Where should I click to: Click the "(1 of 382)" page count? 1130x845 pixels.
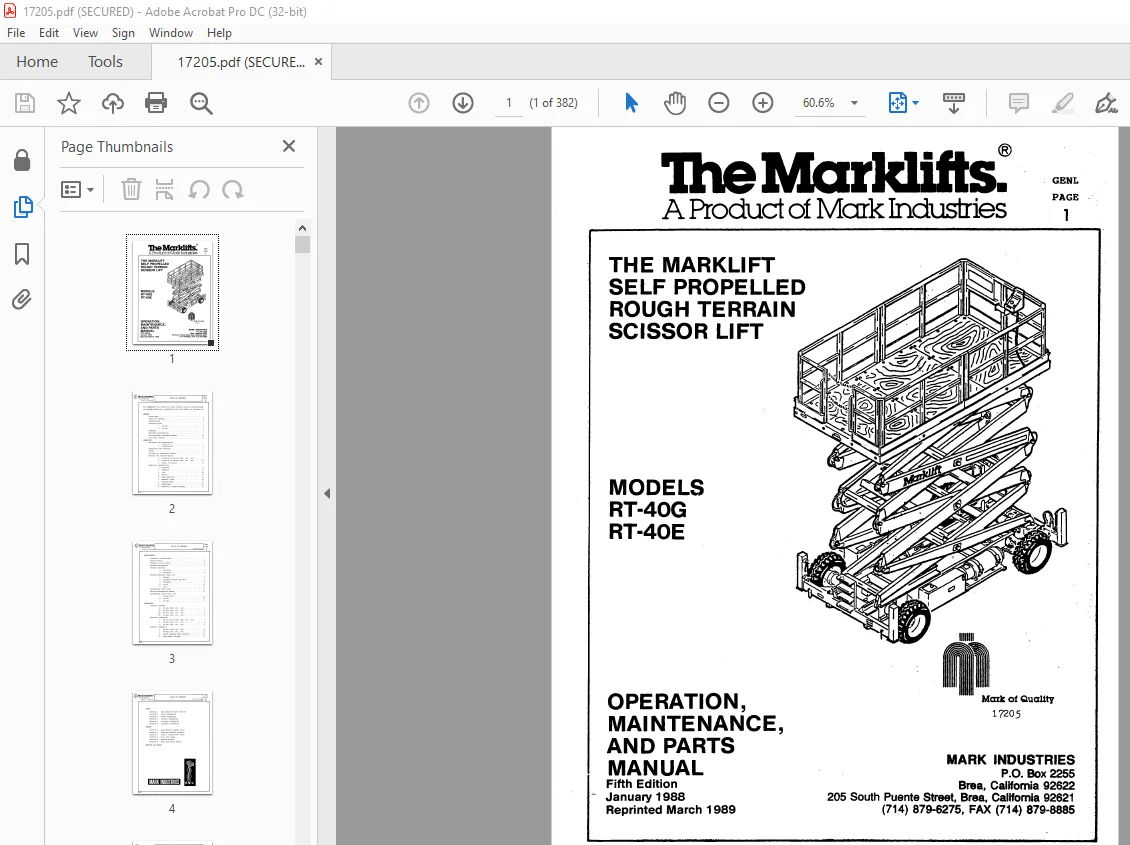point(553,103)
